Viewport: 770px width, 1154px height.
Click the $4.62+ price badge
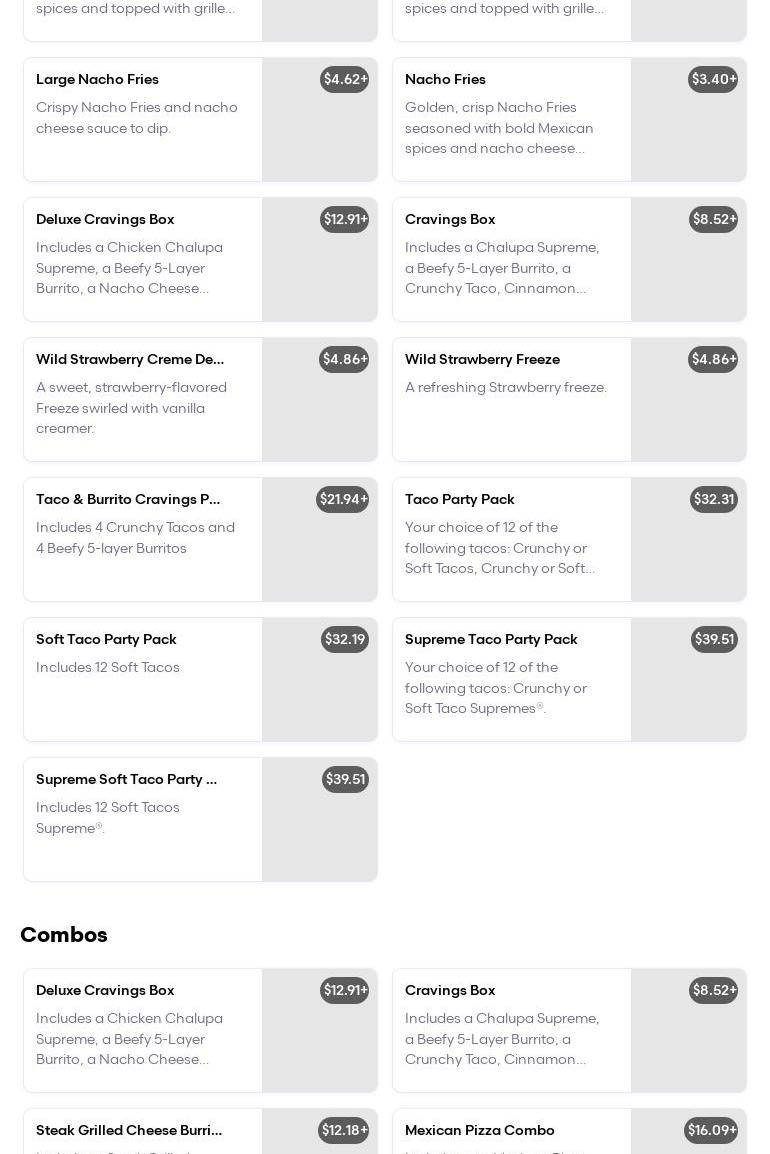[345, 79]
